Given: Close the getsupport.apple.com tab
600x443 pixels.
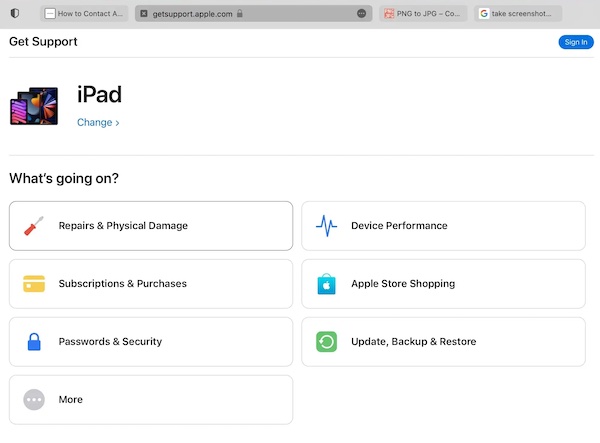Looking at the screenshot, I should click(144, 14).
